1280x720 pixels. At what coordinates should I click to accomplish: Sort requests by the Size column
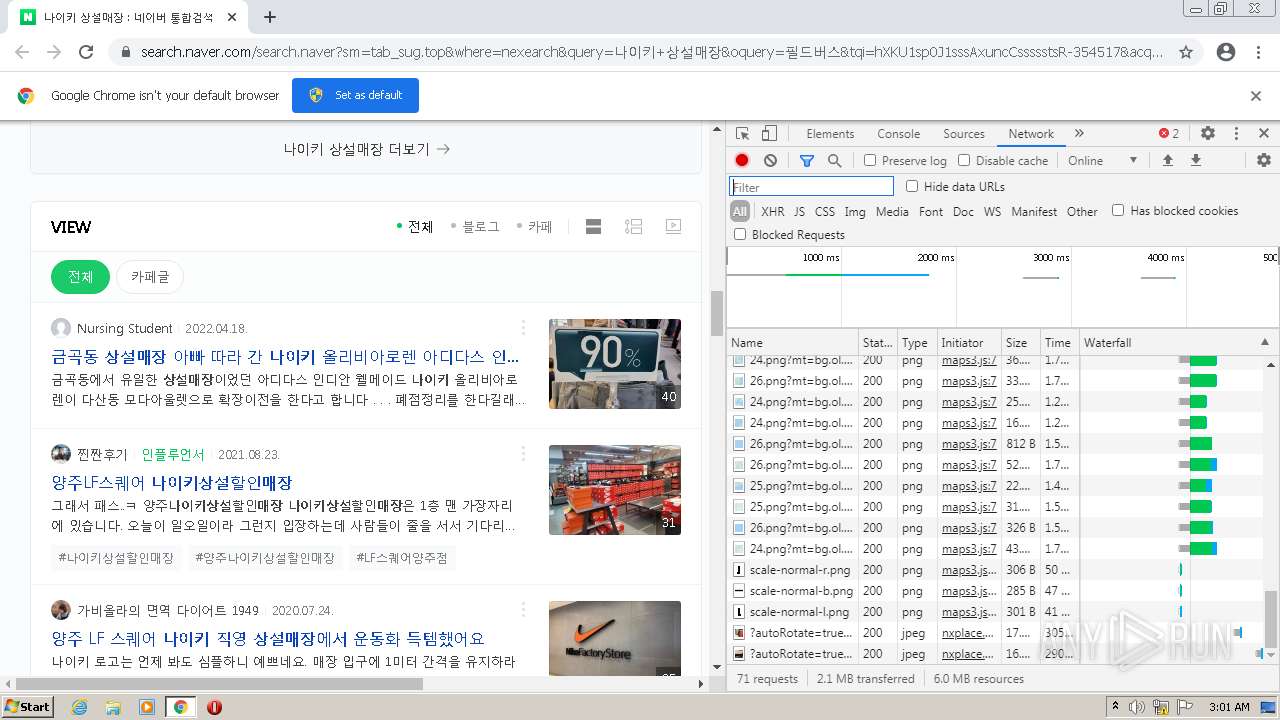pos(1020,342)
